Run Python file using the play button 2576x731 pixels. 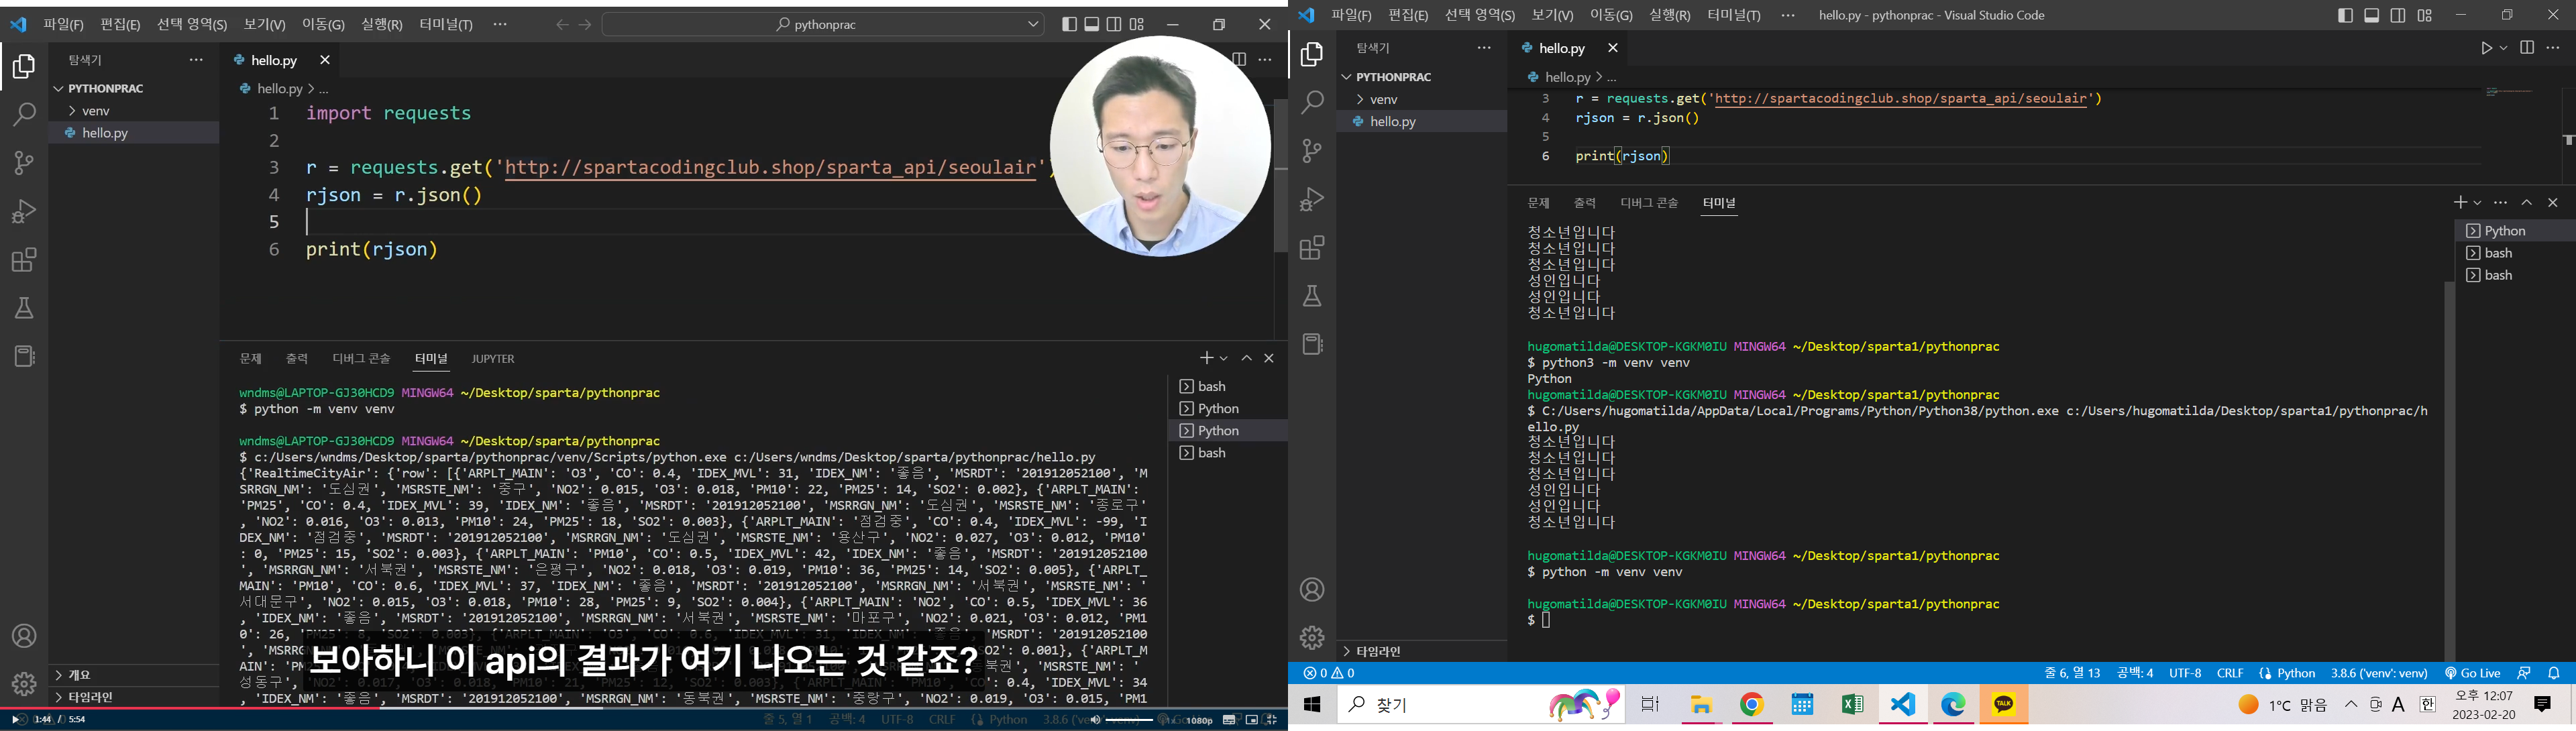[2486, 48]
